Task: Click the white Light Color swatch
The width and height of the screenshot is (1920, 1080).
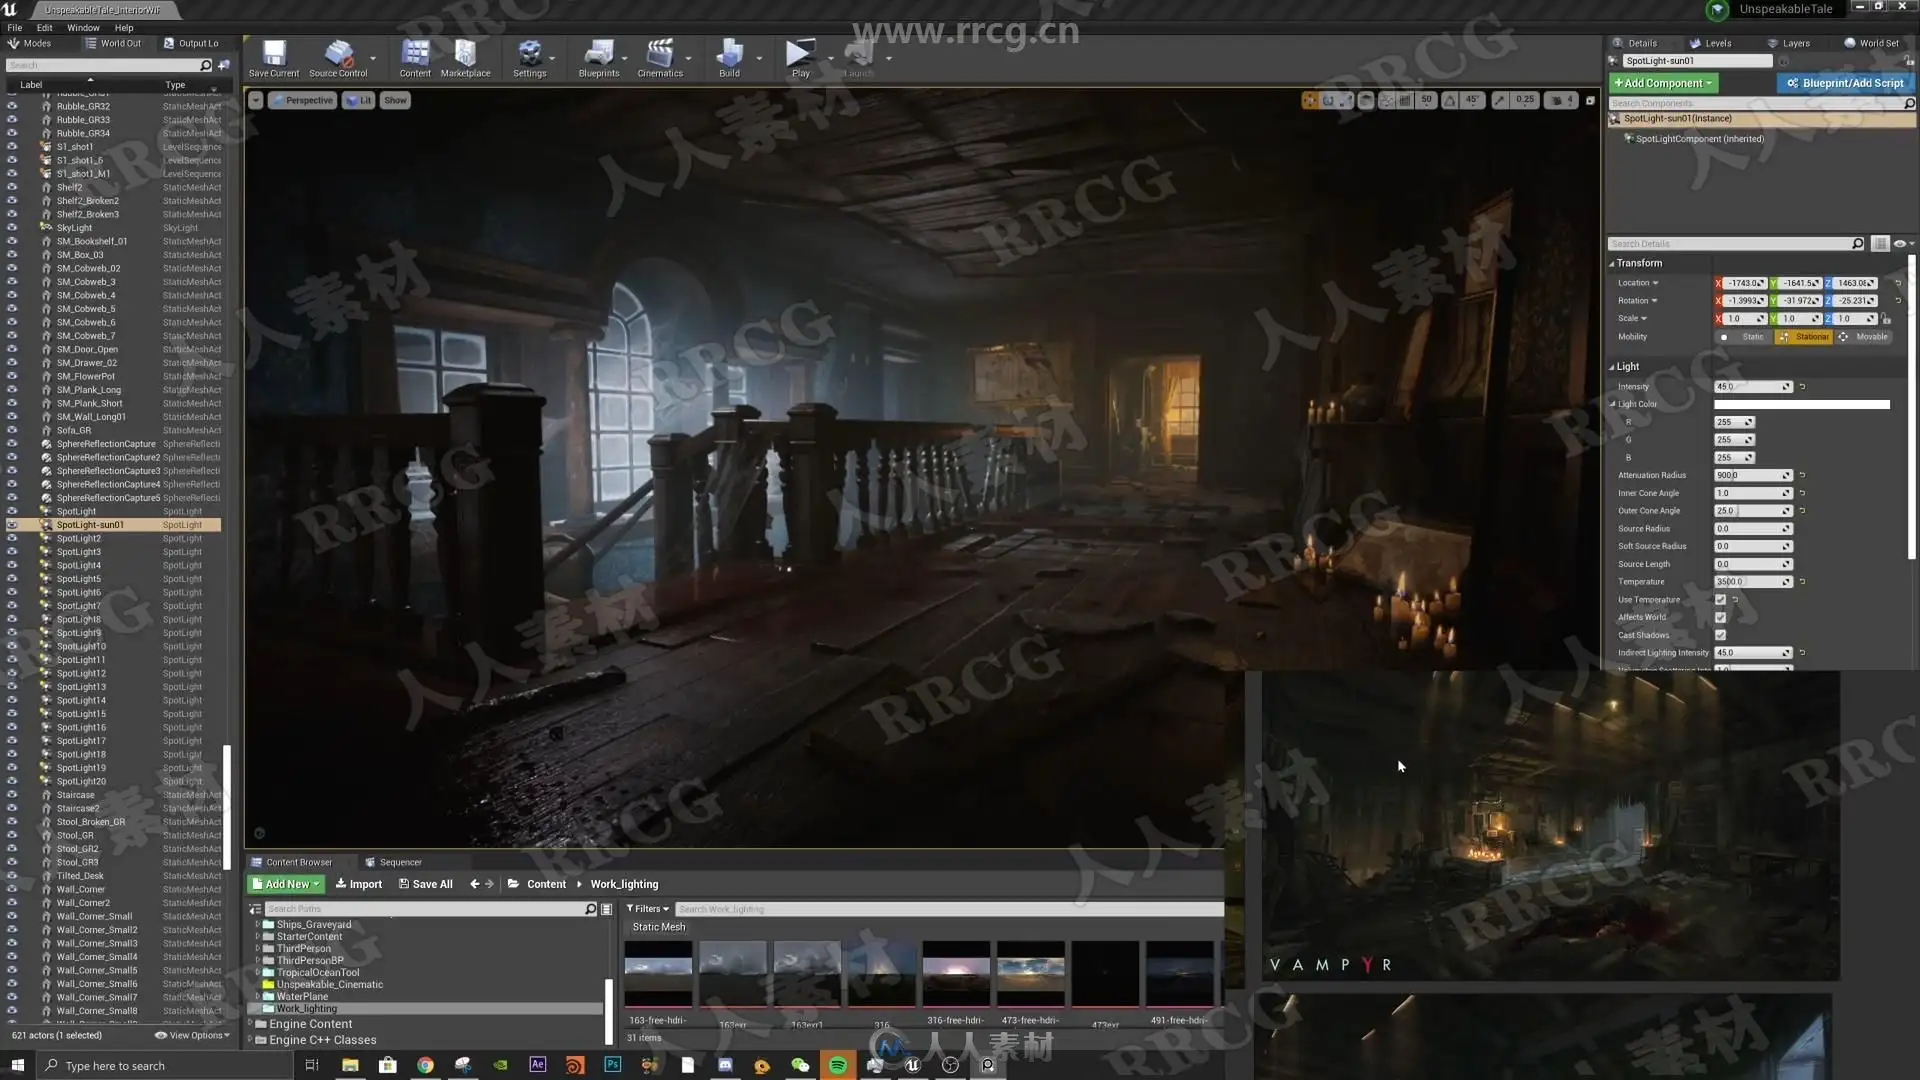Action: coord(1801,404)
